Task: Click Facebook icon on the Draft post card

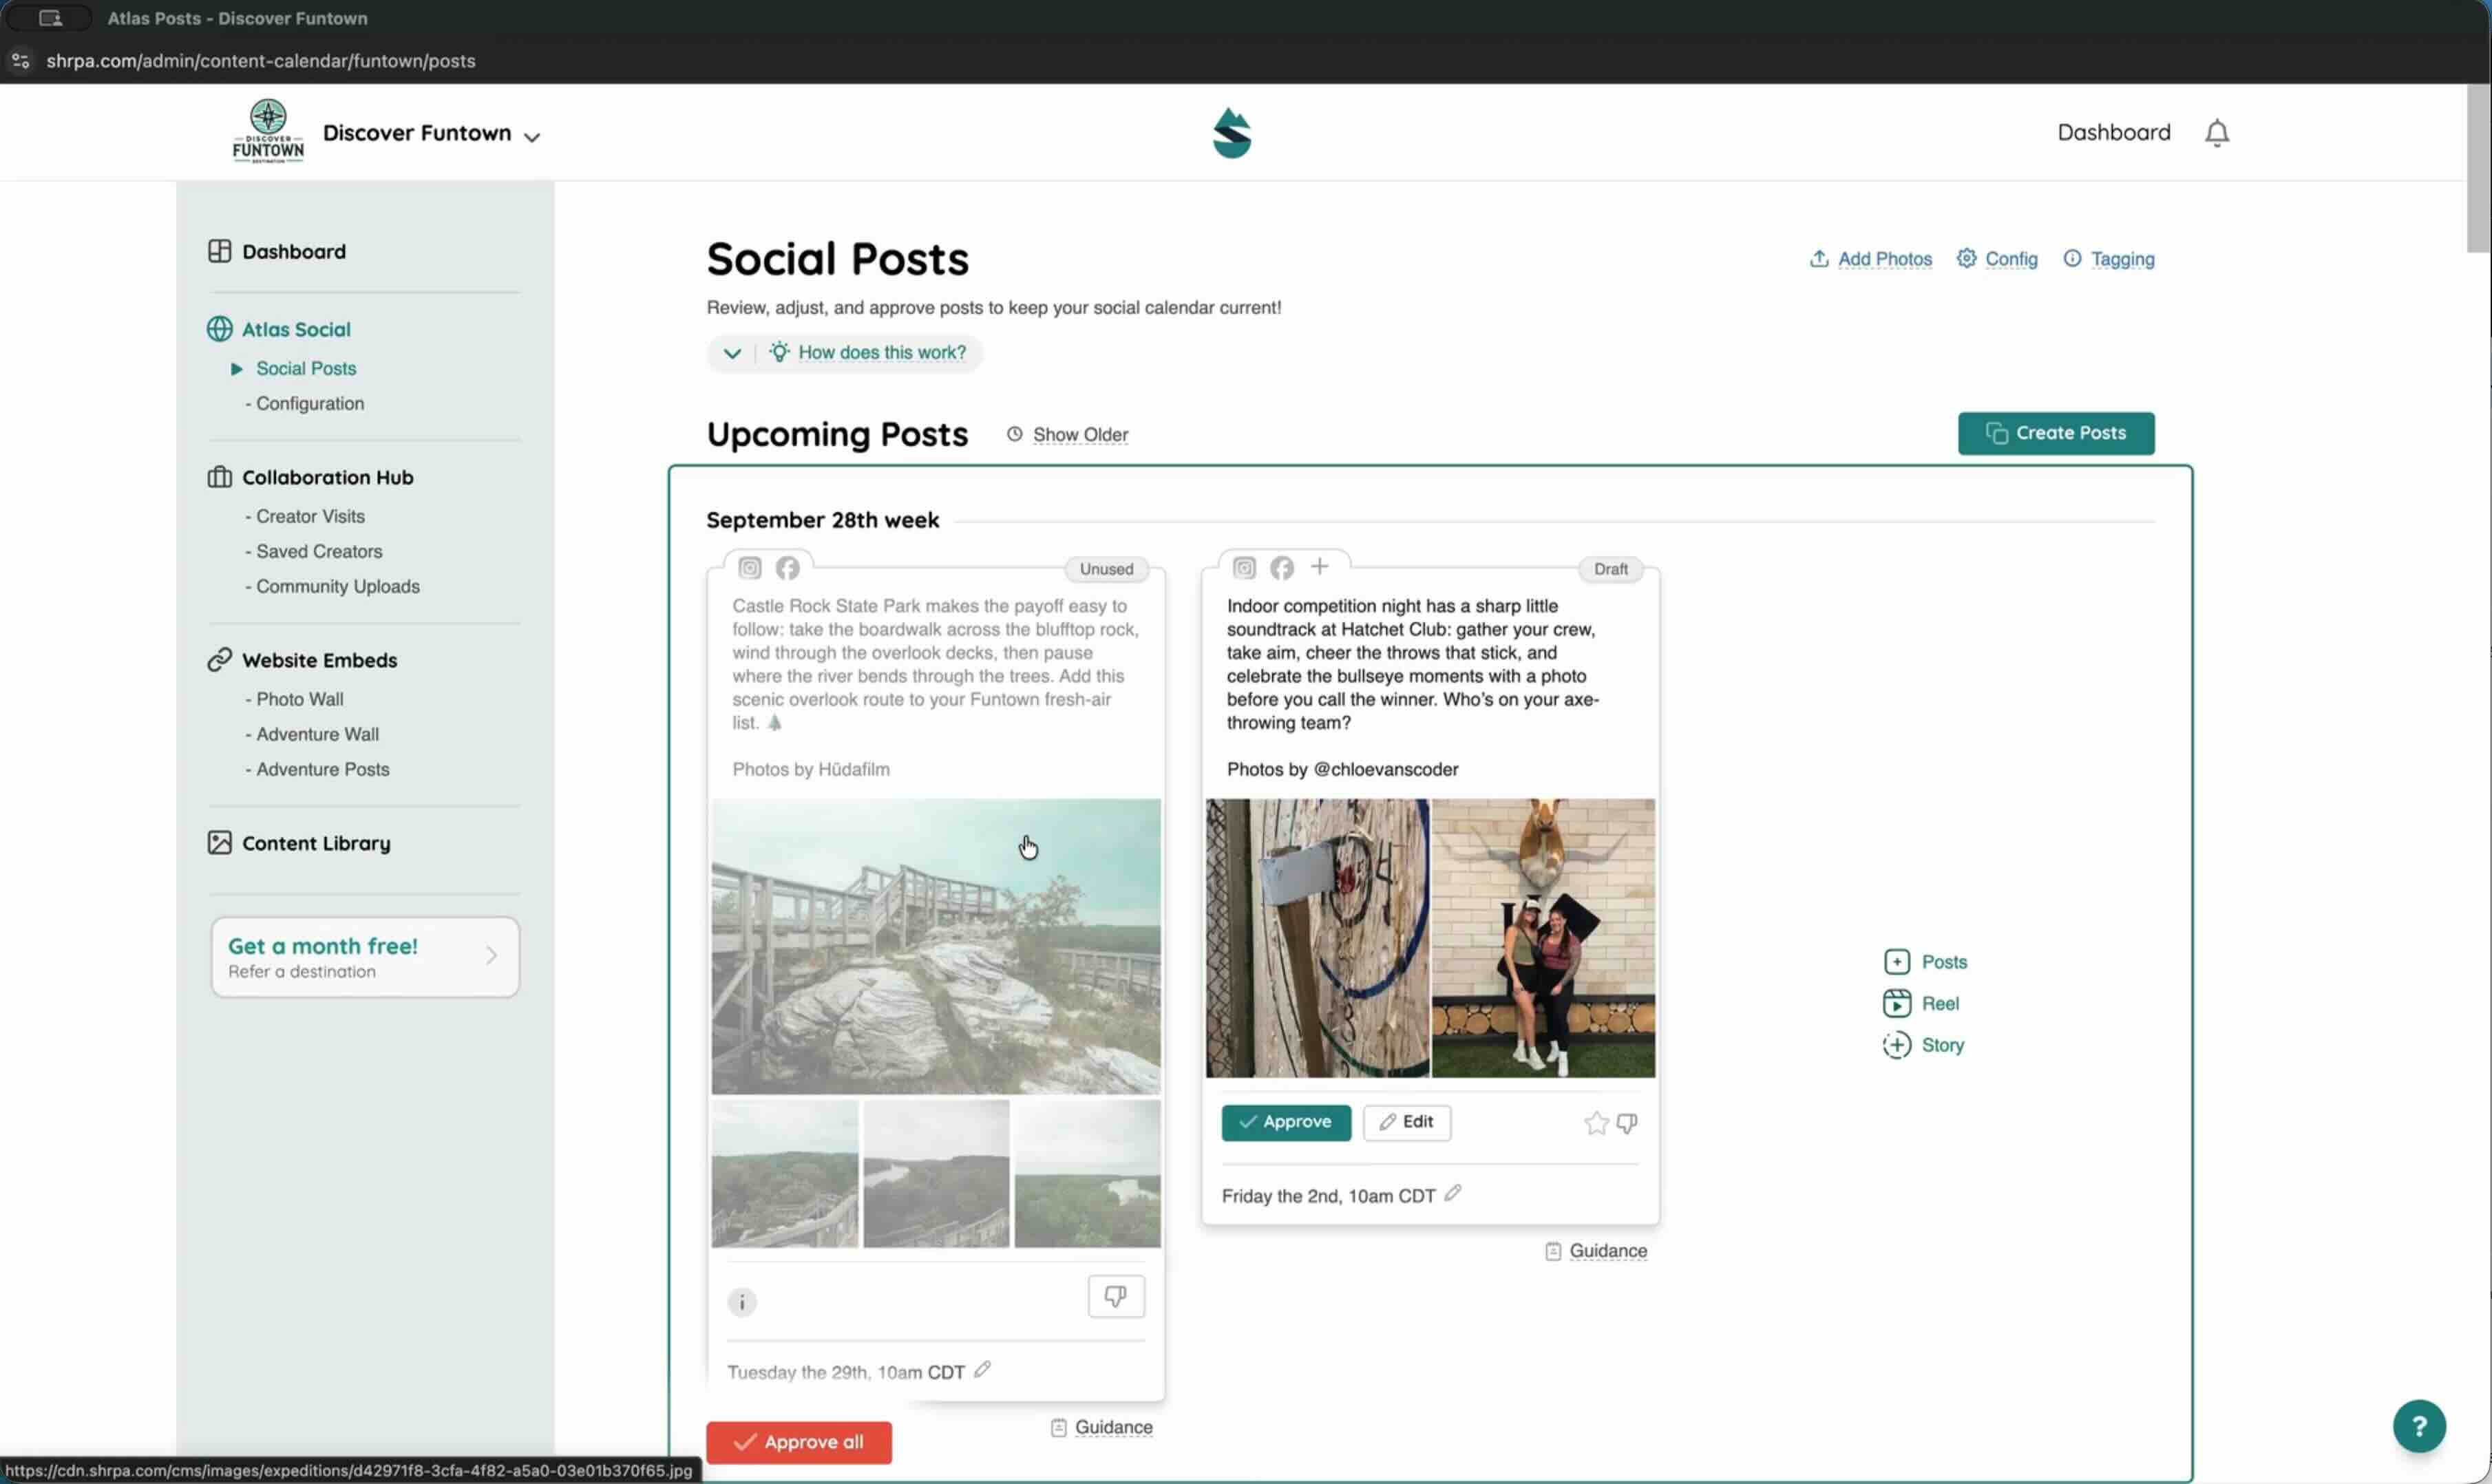Action: (x=1282, y=568)
